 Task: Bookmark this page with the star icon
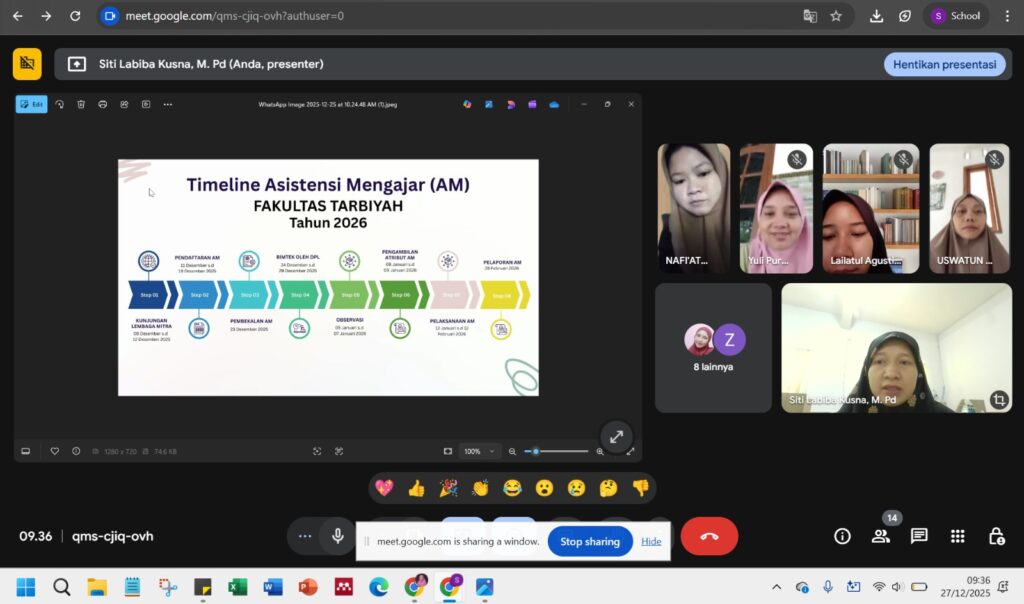pyautogui.click(x=836, y=16)
